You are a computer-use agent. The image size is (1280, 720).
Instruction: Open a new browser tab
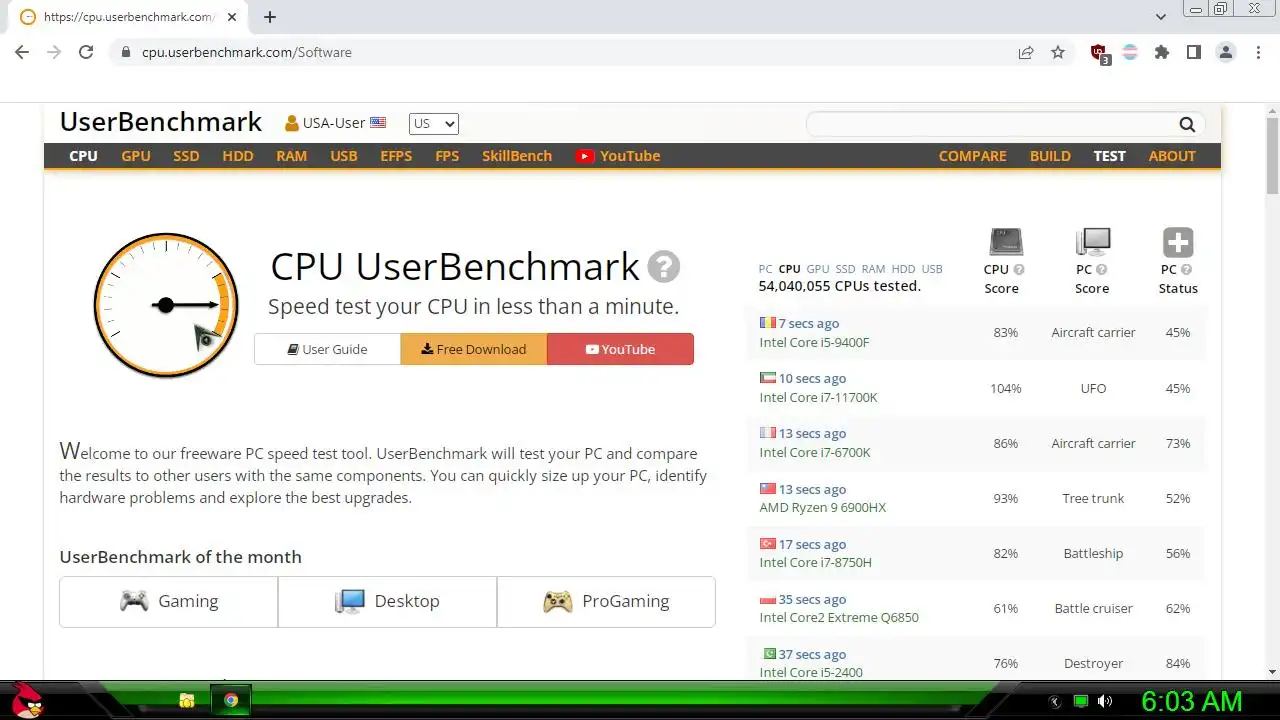[270, 17]
